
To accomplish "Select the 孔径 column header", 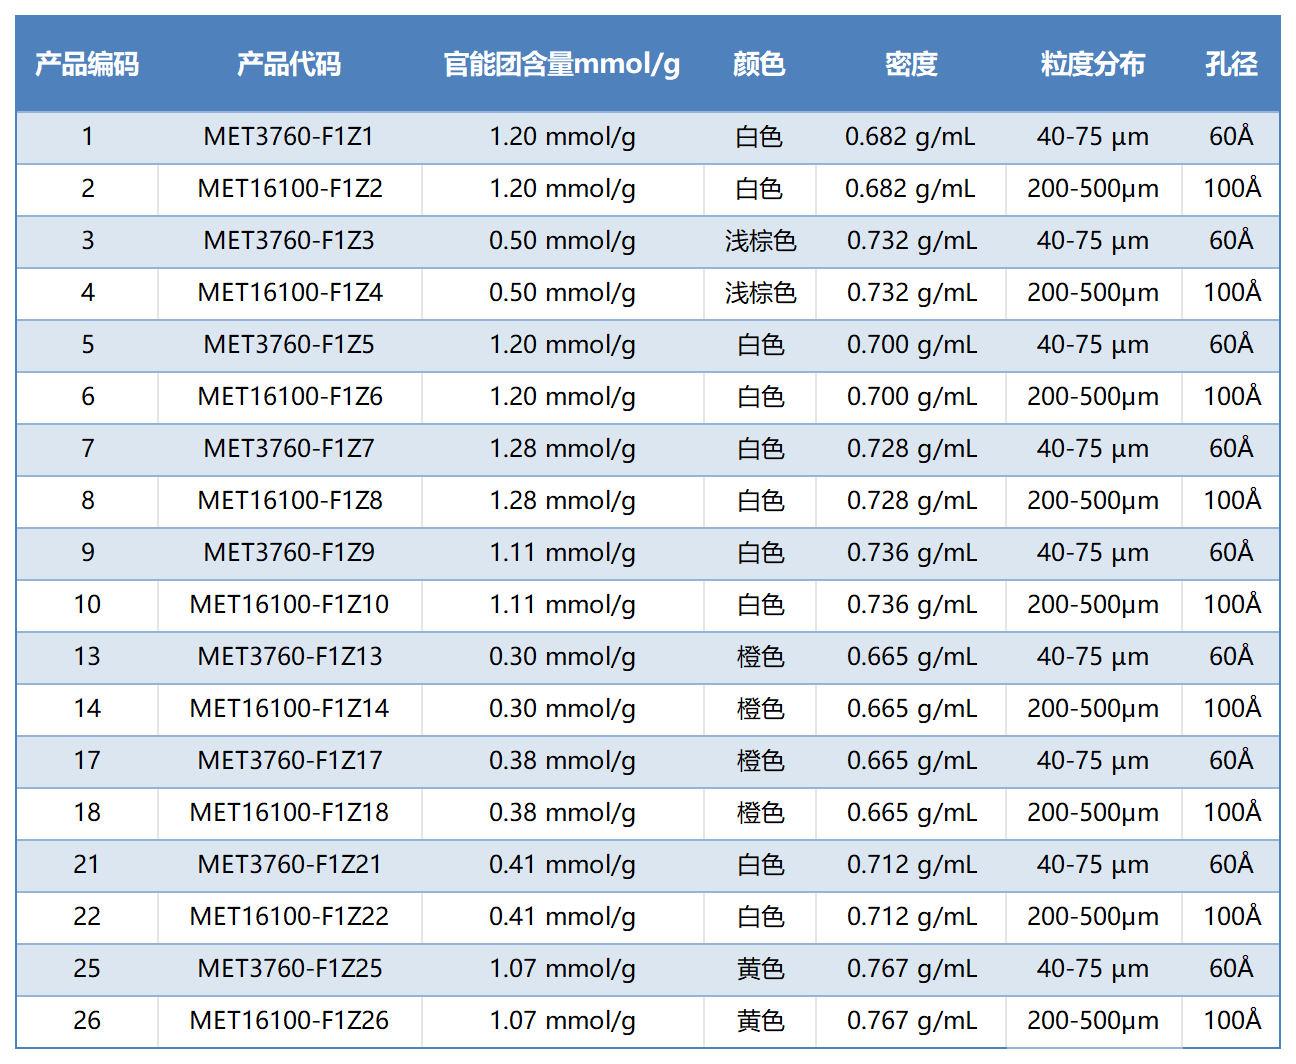I will [x=1231, y=65].
